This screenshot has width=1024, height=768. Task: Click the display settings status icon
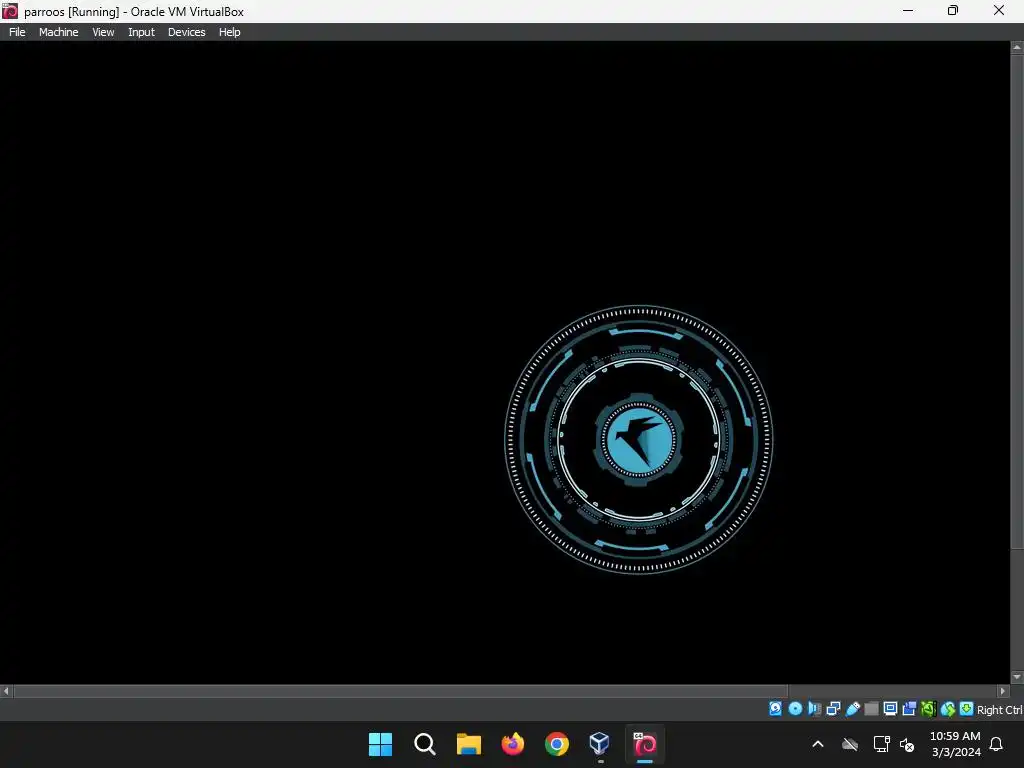pos(890,709)
